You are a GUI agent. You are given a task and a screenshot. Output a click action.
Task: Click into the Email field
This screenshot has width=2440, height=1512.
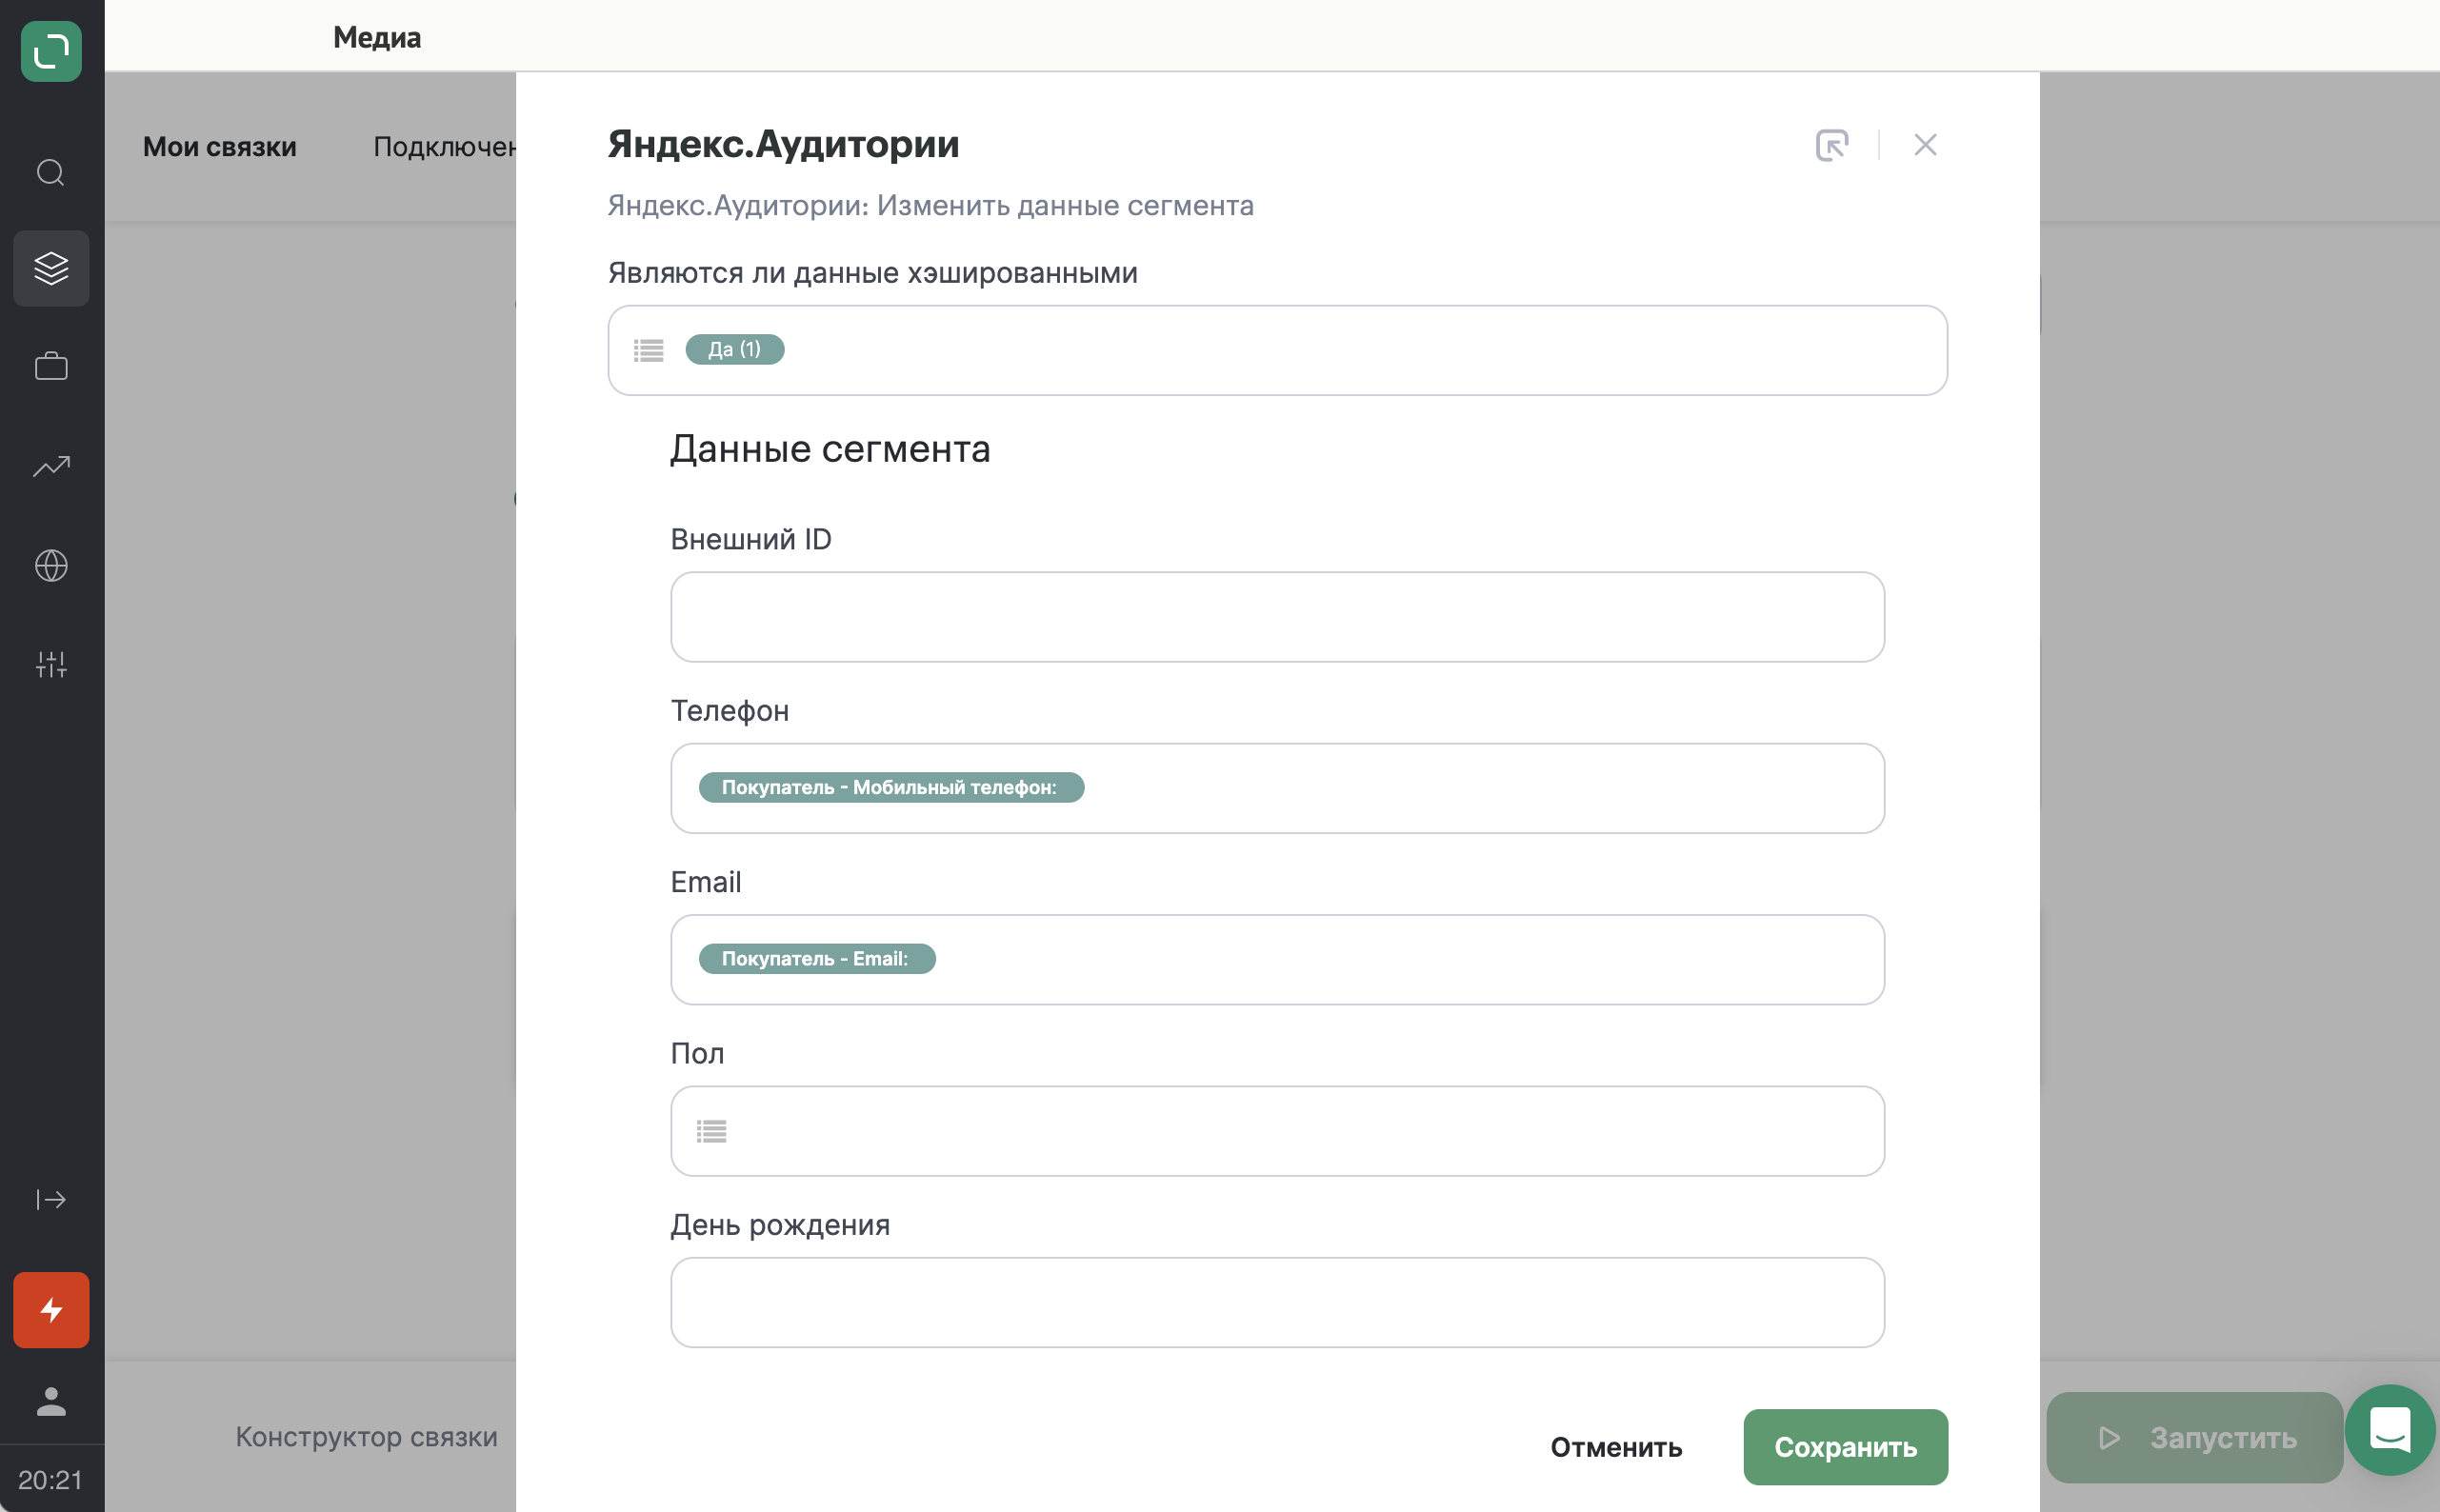point(1277,960)
